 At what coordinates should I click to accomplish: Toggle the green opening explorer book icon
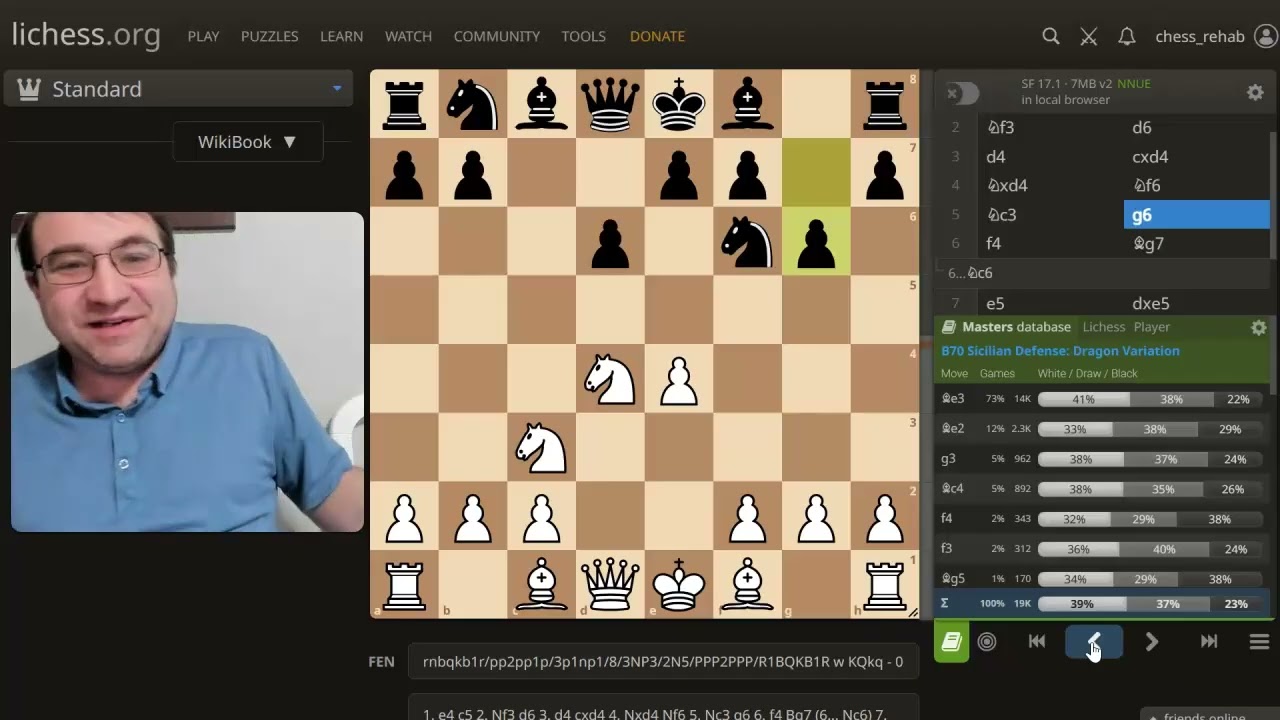(951, 642)
